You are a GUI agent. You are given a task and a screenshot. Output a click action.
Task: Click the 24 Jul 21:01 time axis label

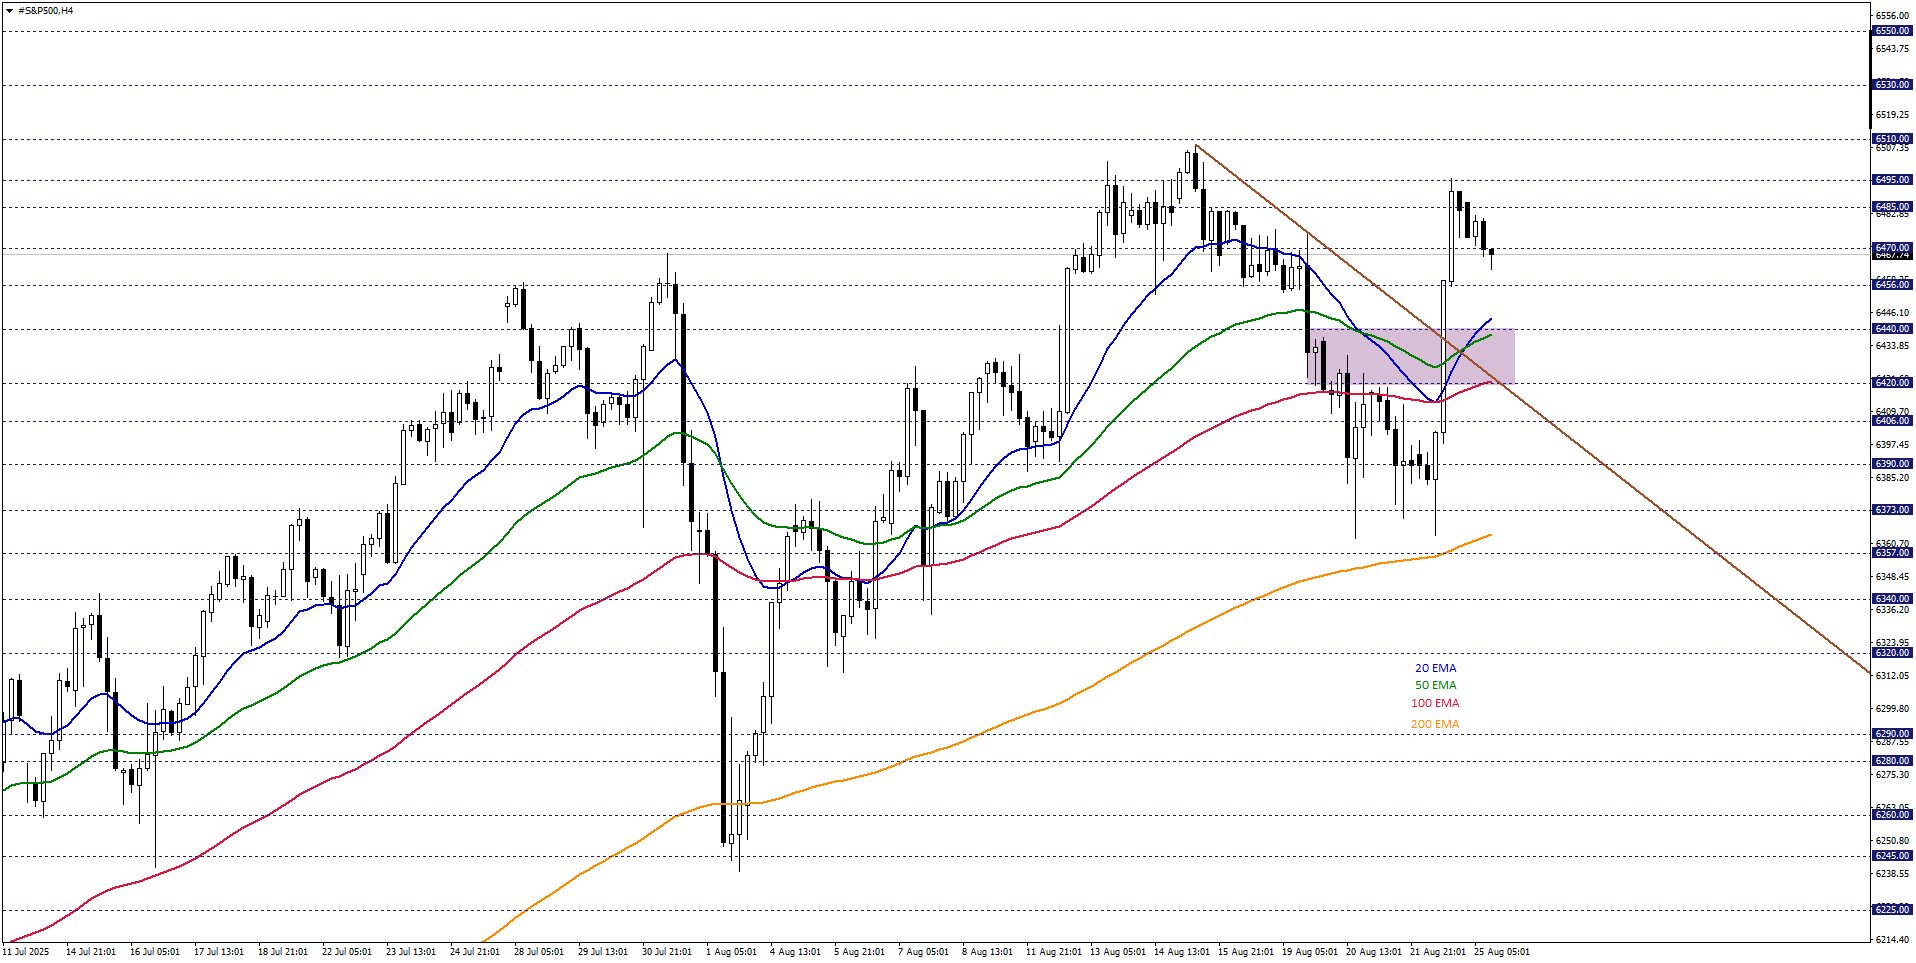(x=475, y=952)
